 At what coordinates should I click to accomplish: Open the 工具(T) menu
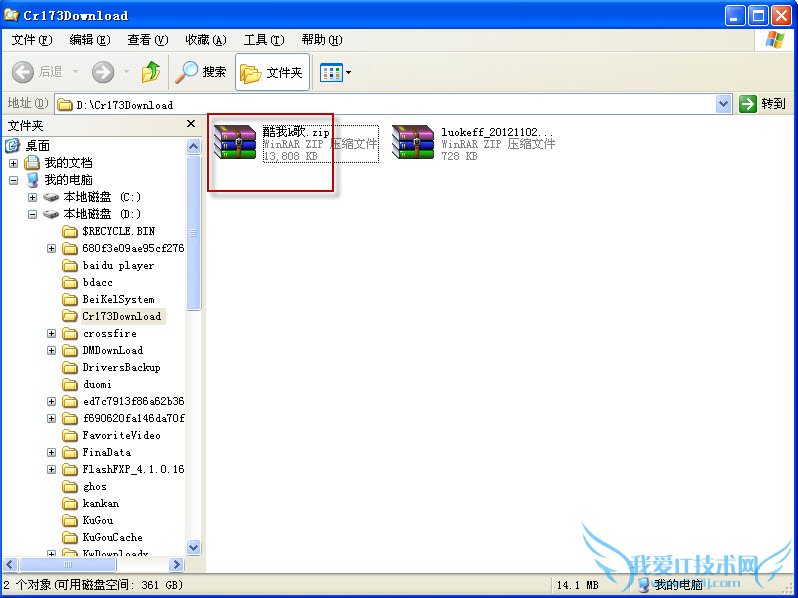click(264, 40)
